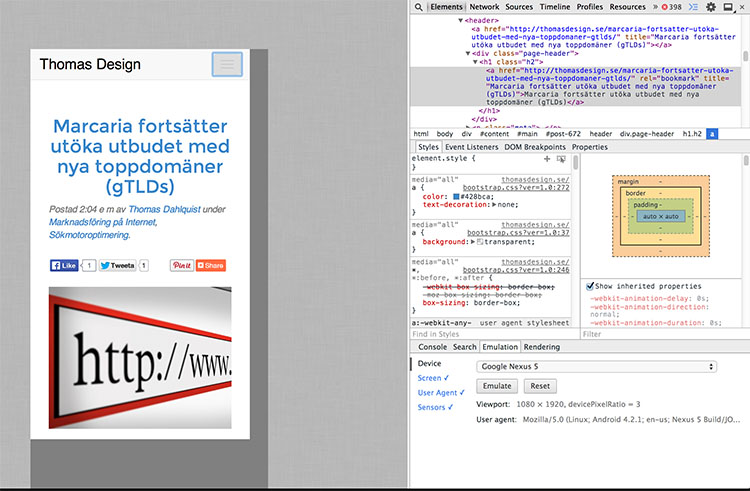Open the Sources panel tab
This screenshot has width=750, height=491.
(519, 7)
